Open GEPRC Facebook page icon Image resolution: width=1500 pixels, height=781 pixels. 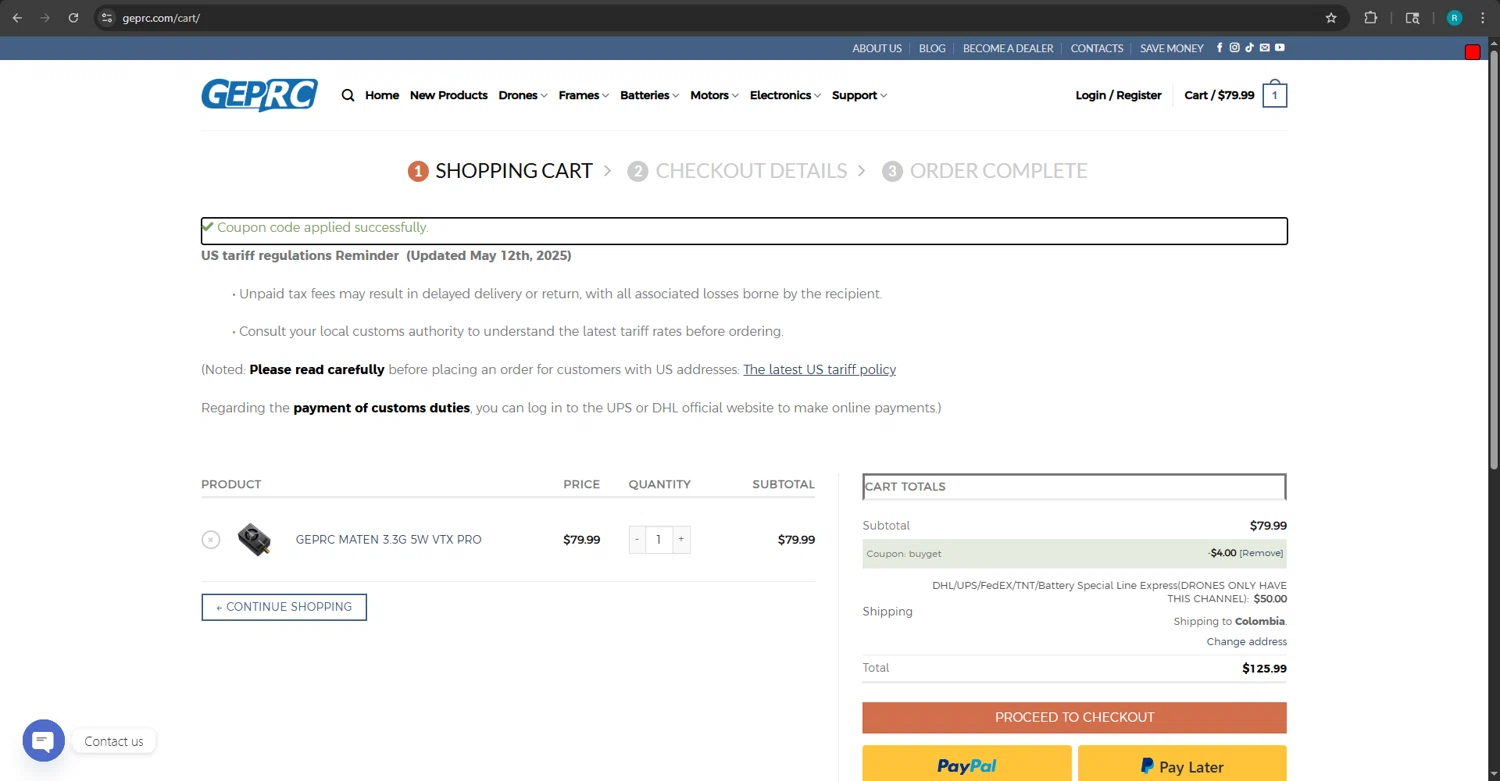[1220, 48]
